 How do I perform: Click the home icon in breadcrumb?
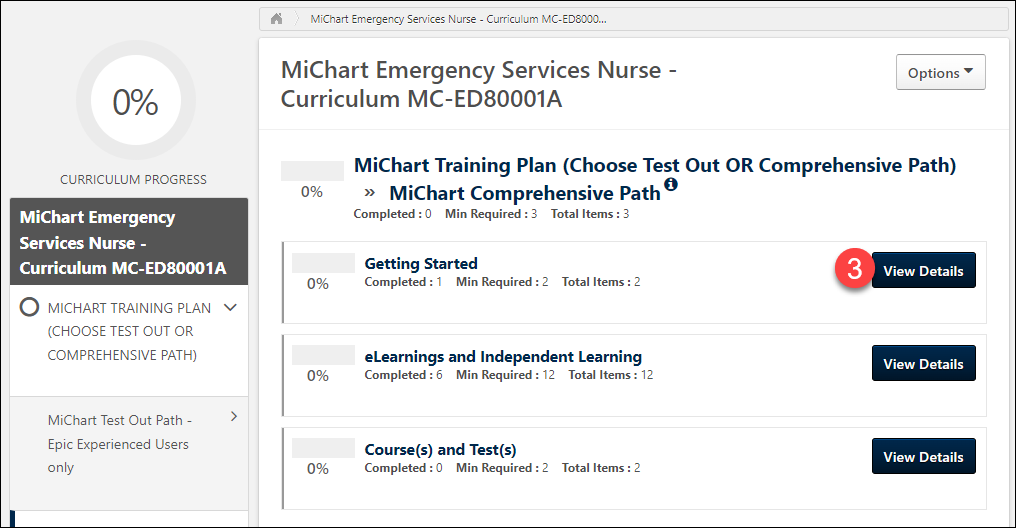coord(277,19)
